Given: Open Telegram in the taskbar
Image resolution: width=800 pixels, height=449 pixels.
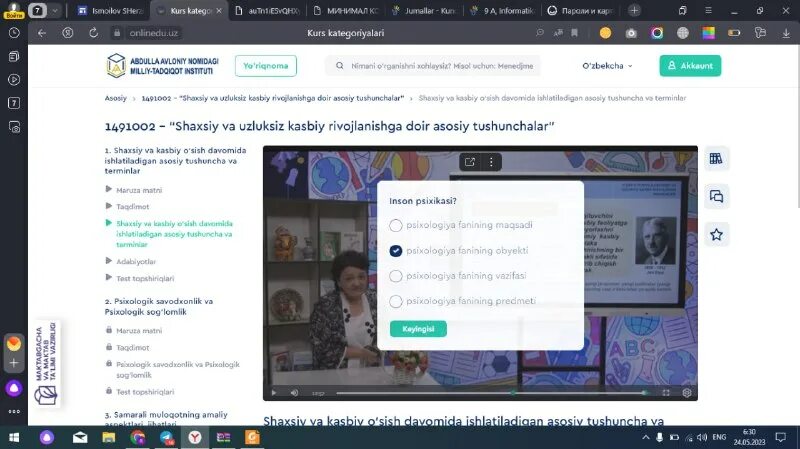Looking at the screenshot, I should point(166,438).
